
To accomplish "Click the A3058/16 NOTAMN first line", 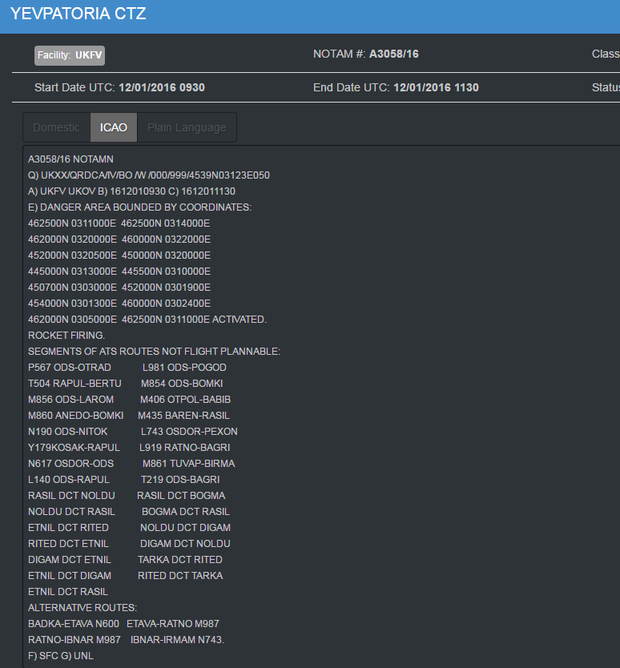I will point(71,159).
